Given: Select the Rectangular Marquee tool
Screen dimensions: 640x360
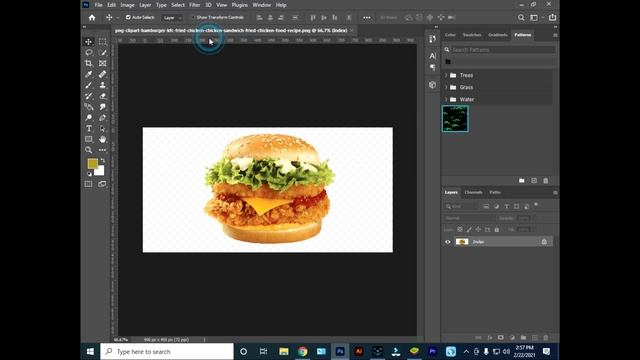Looking at the screenshot, I should 102,42.
